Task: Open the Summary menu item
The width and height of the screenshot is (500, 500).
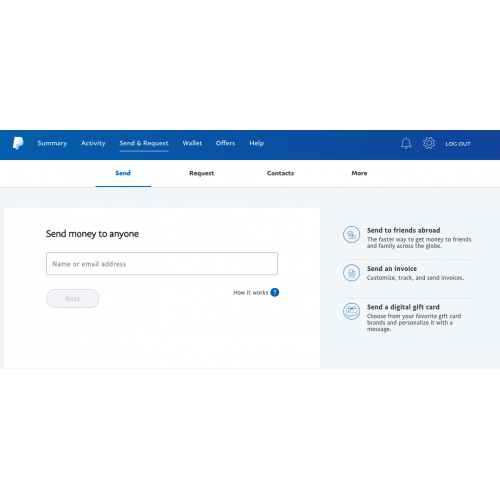Action: point(52,143)
